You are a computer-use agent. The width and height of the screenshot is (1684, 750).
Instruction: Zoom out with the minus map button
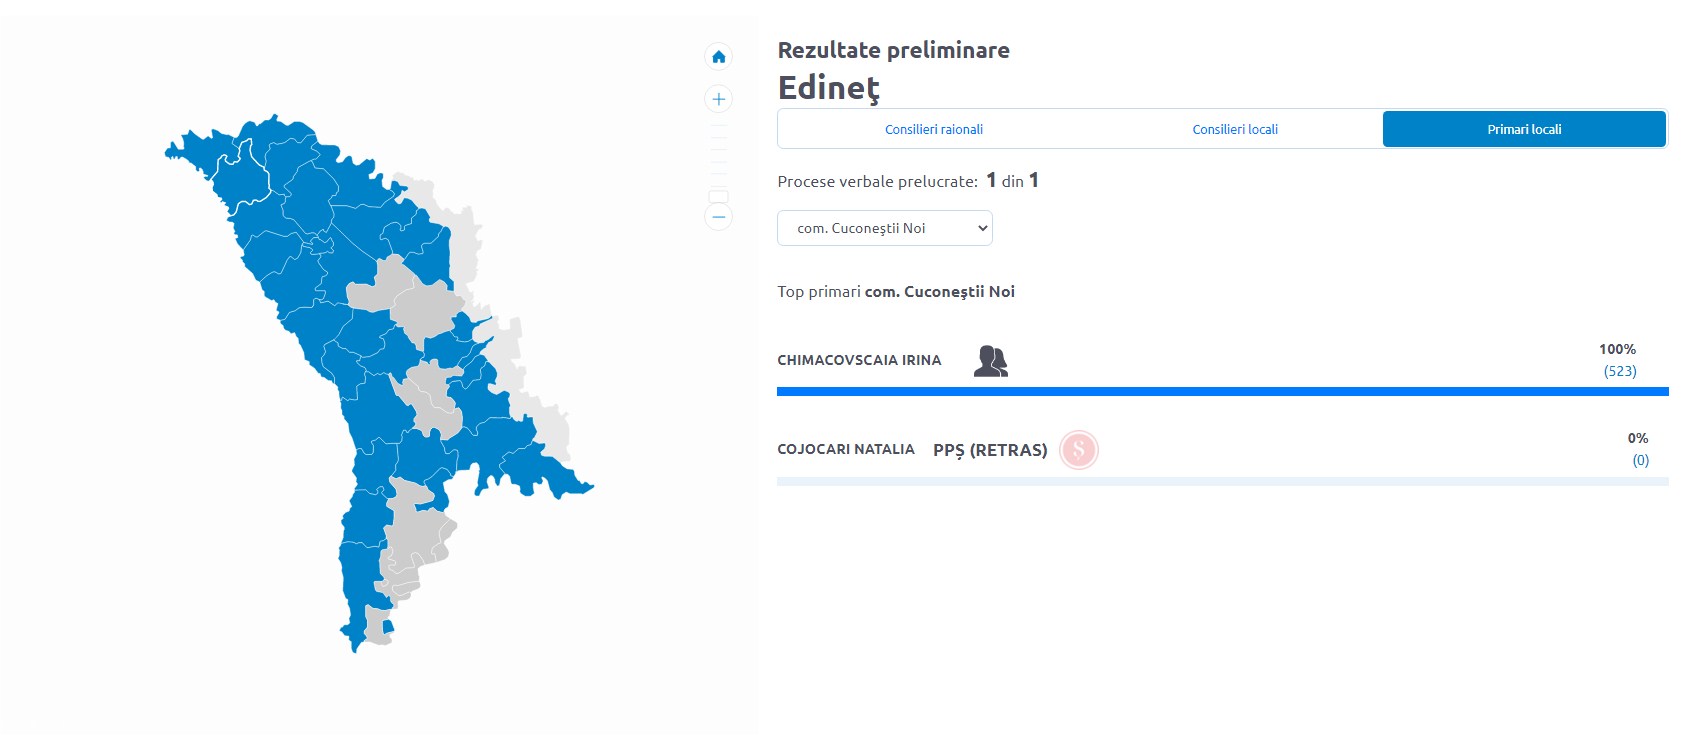(x=718, y=217)
